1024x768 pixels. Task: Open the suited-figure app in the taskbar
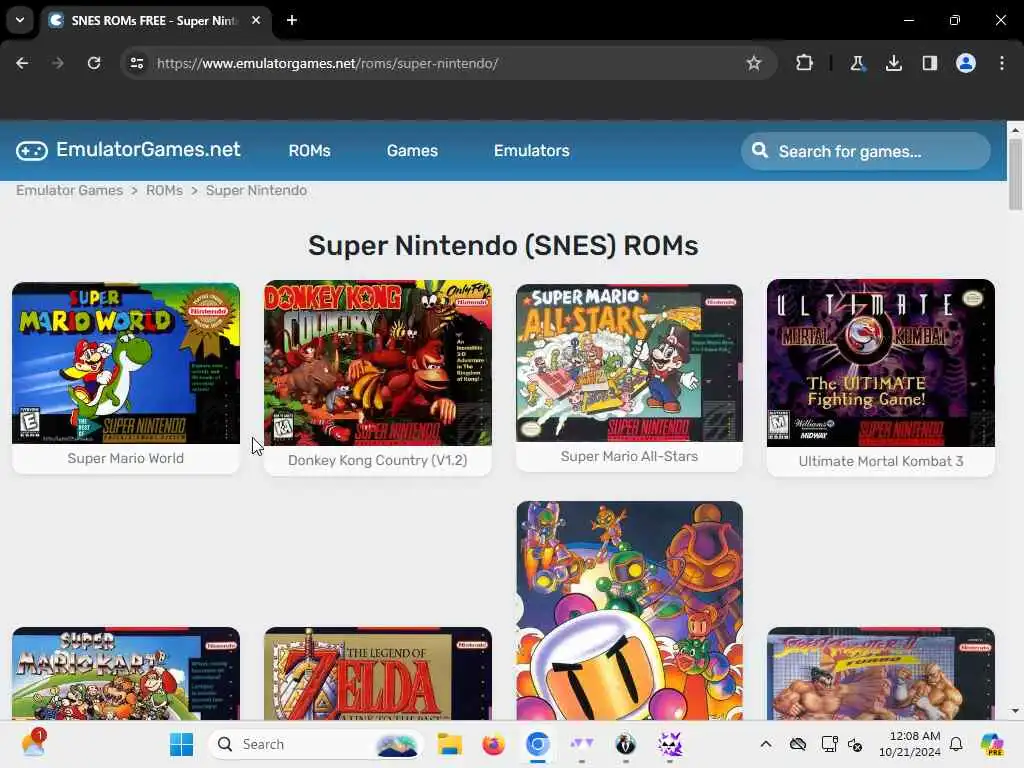pyautogui.click(x=626, y=744)
